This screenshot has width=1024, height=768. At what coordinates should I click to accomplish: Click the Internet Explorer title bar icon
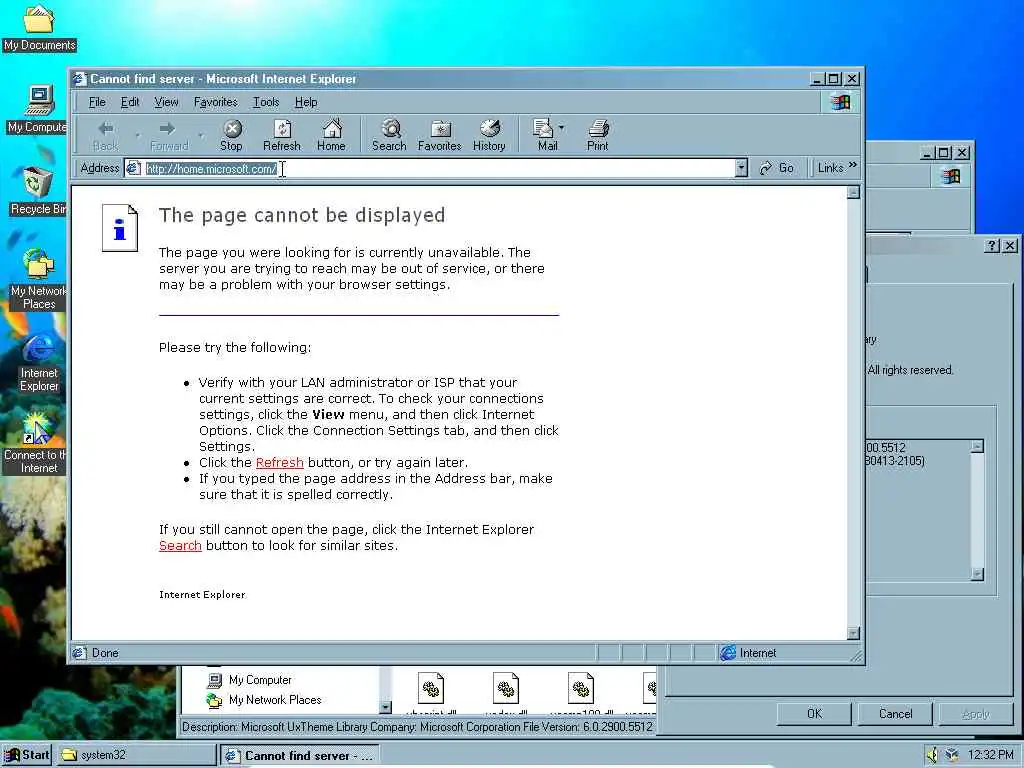[80, 78]
